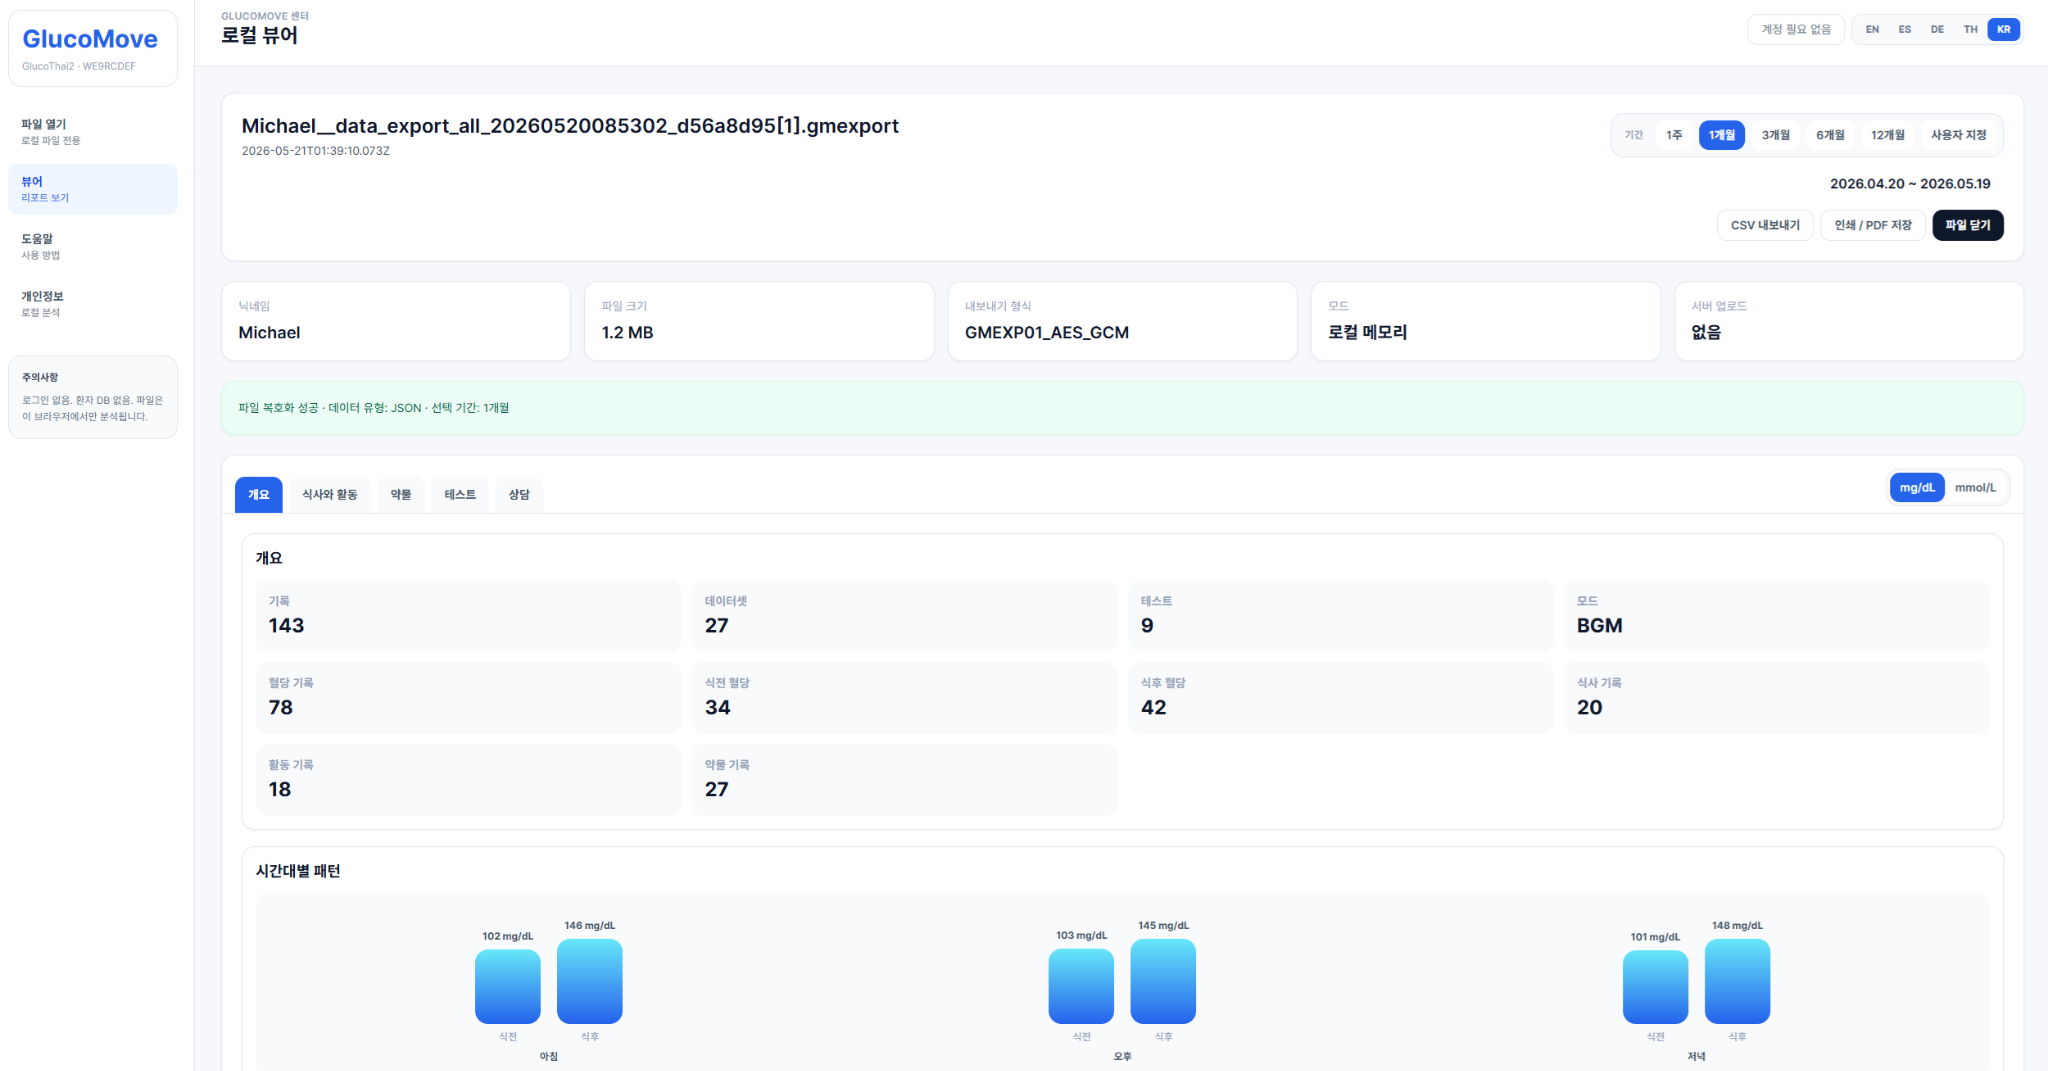This screenshot has width=2048, height=1071.
Task: Click the 식후 혈당 42 stat card
Action: (x=1340, y=698)
